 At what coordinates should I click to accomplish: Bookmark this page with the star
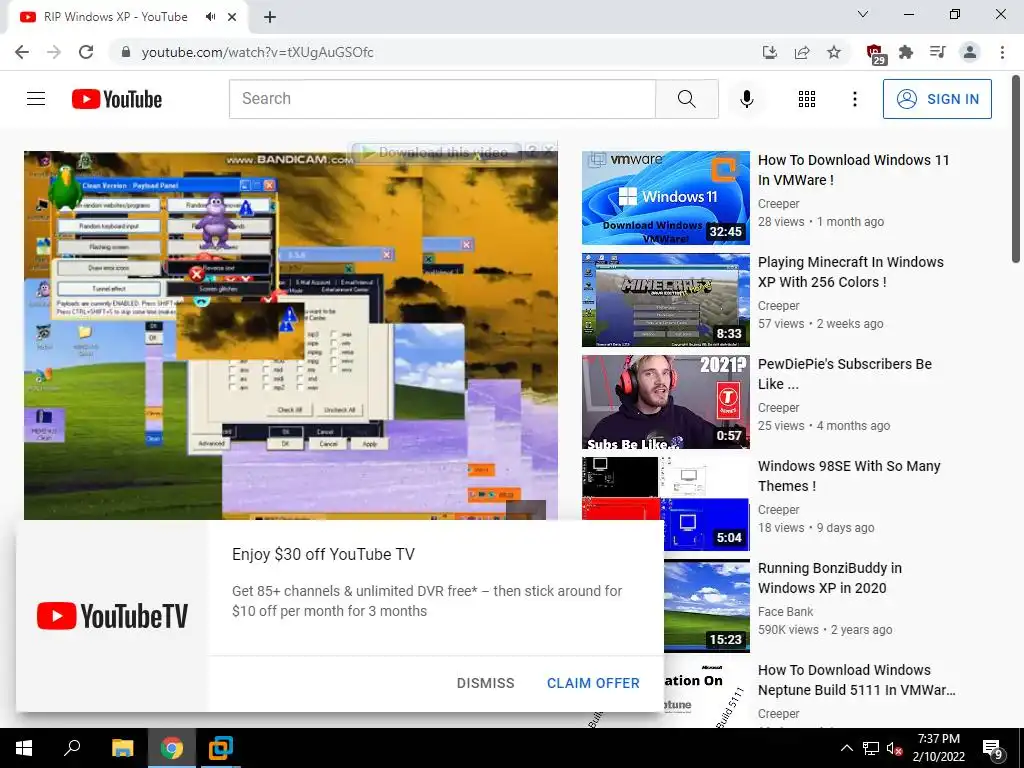pyautogui.click(x=834, y=52)
